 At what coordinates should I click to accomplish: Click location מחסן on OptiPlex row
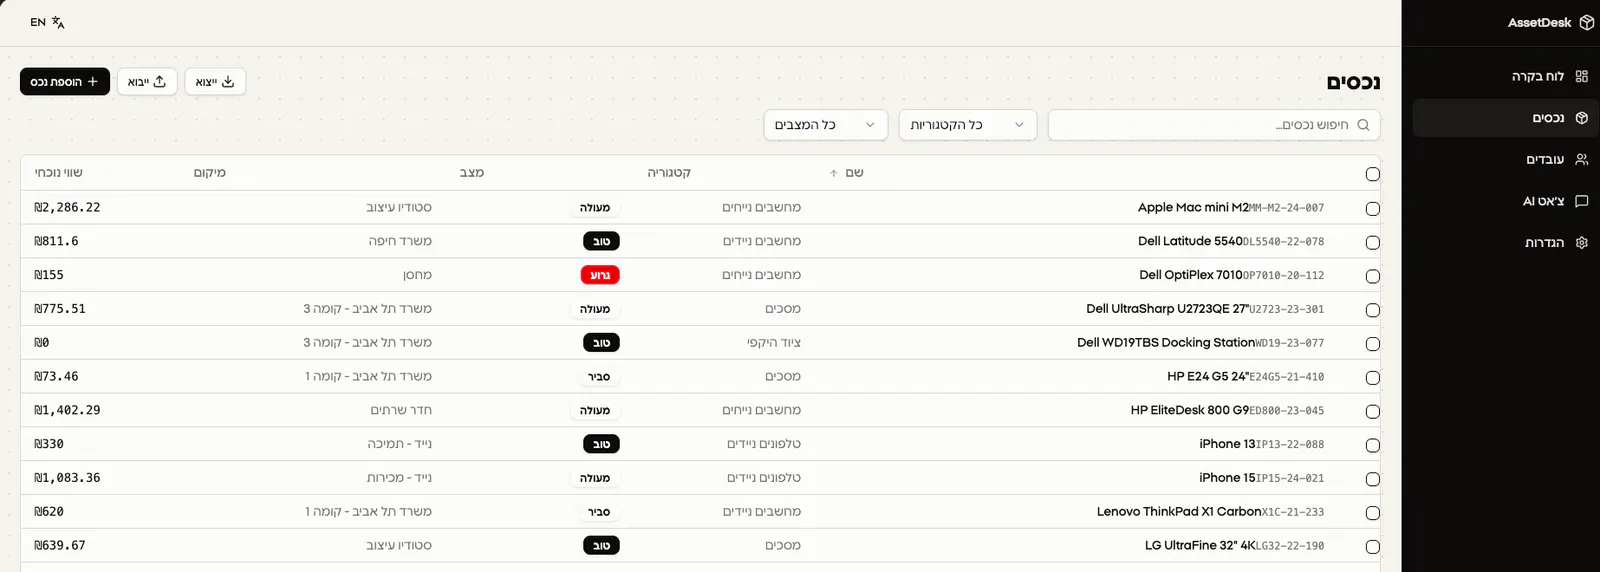[417, 275]
